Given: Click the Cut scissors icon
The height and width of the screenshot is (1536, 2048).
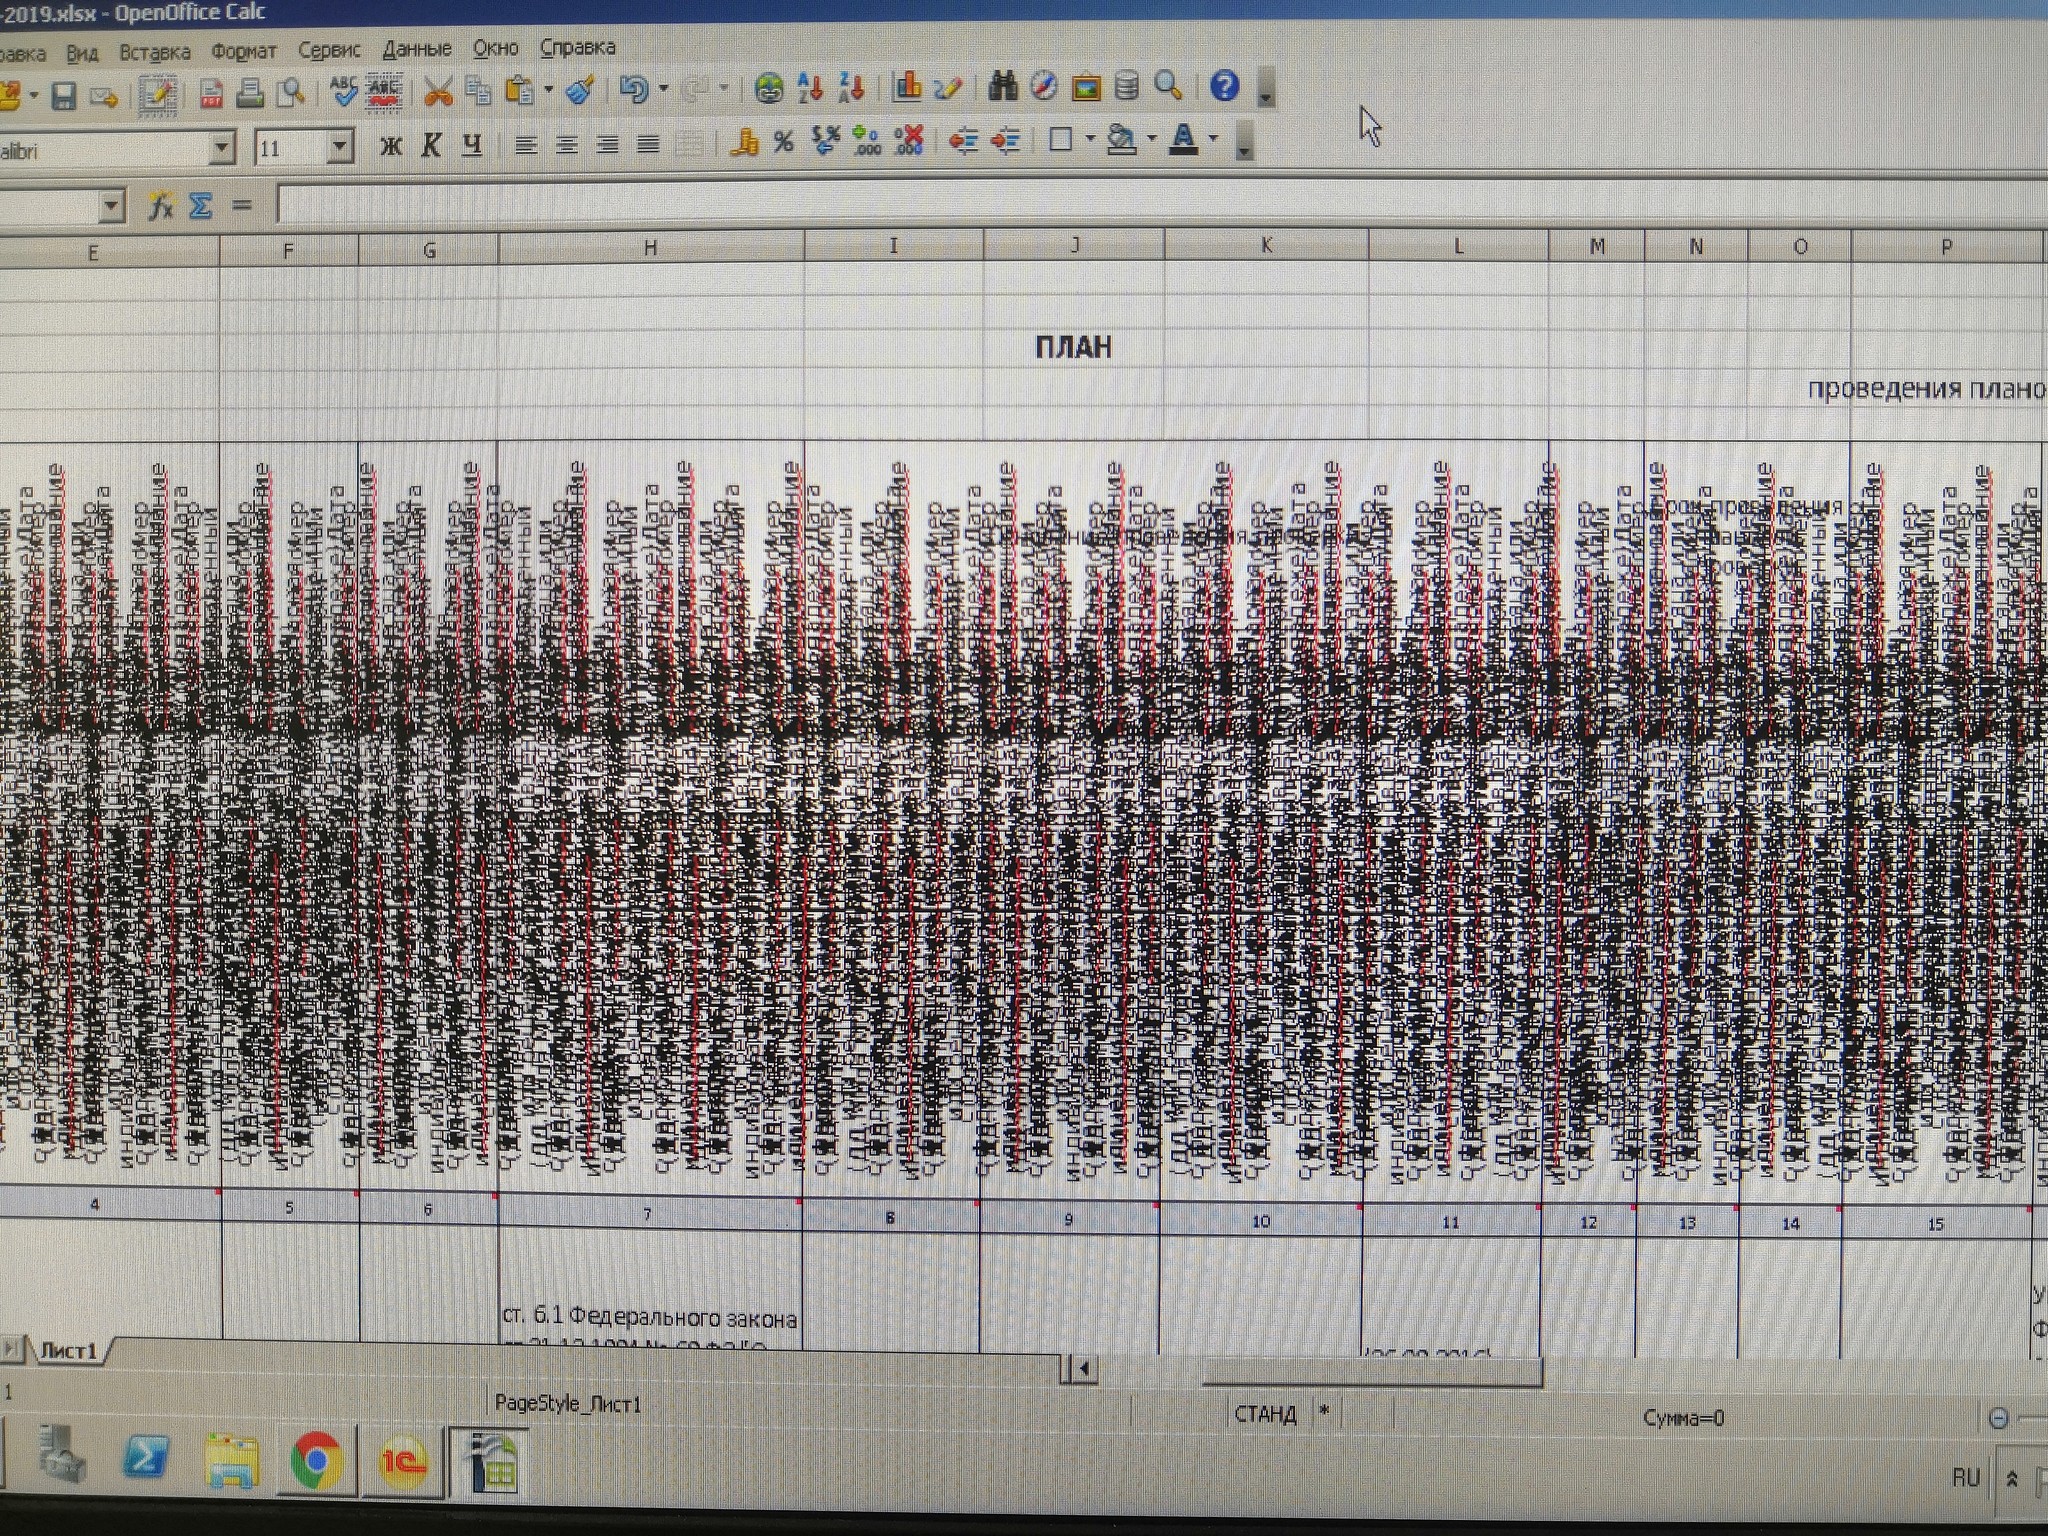Looking at the screenshot, I should 438,92.
